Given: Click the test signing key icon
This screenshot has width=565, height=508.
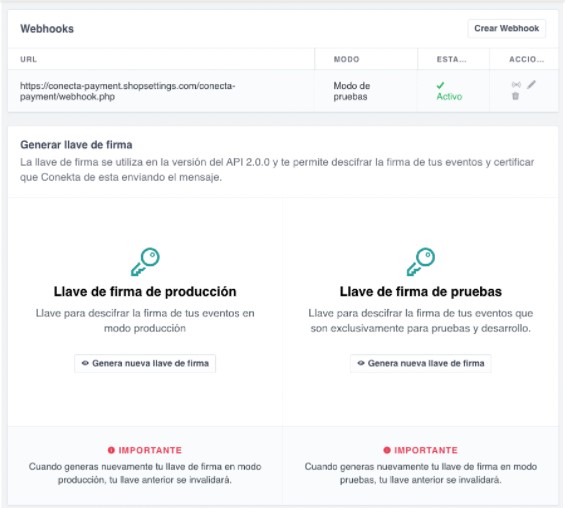Looking at the screenshot, I should pos(421,262).
